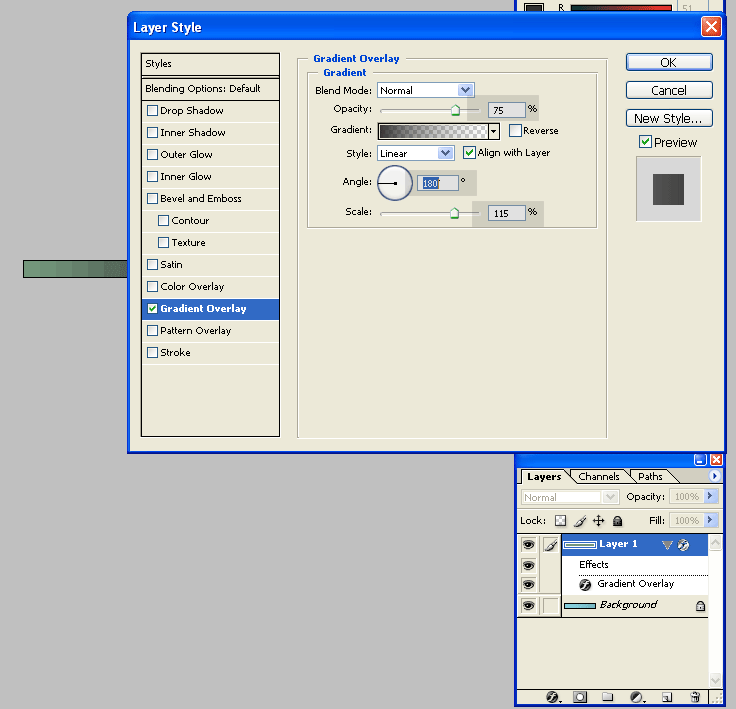Viewport: 736px width, 709px height.
Task: Hide Layer 1 with its eye icon
Action: tap(528, 545)
